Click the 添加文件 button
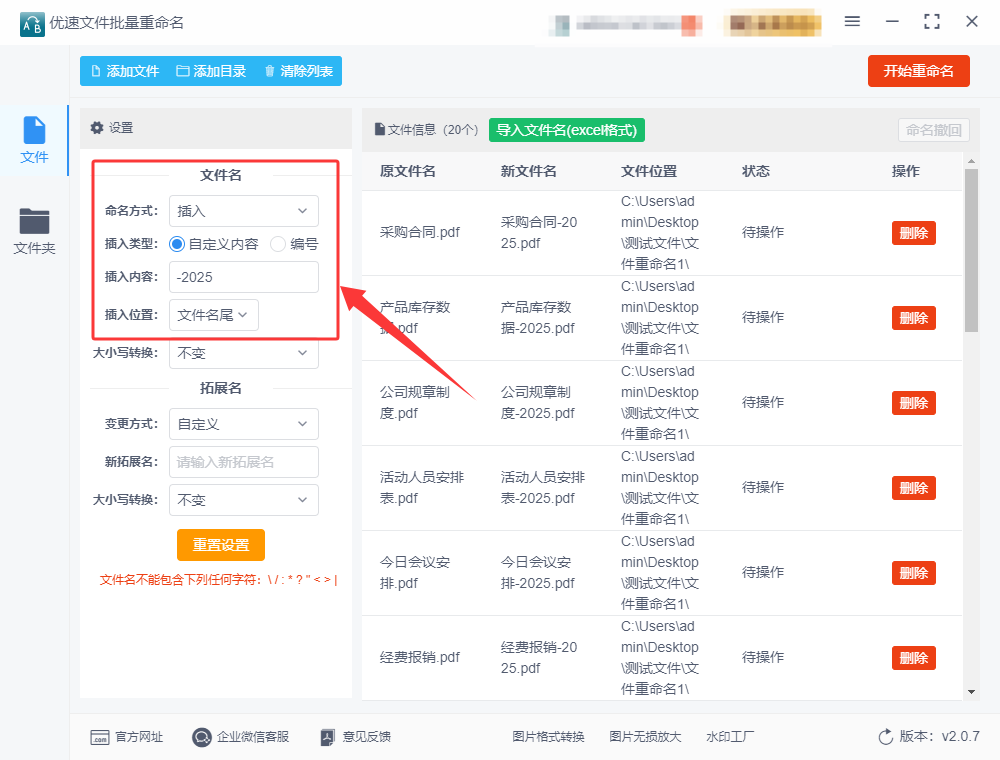This screenshot has width=1000, height=760. point(125,71)
